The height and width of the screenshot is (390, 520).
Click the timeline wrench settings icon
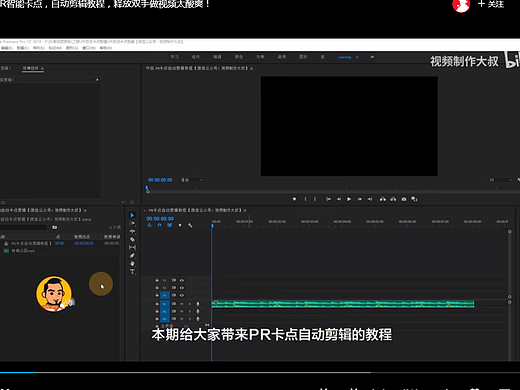click(x=190, y=226)
